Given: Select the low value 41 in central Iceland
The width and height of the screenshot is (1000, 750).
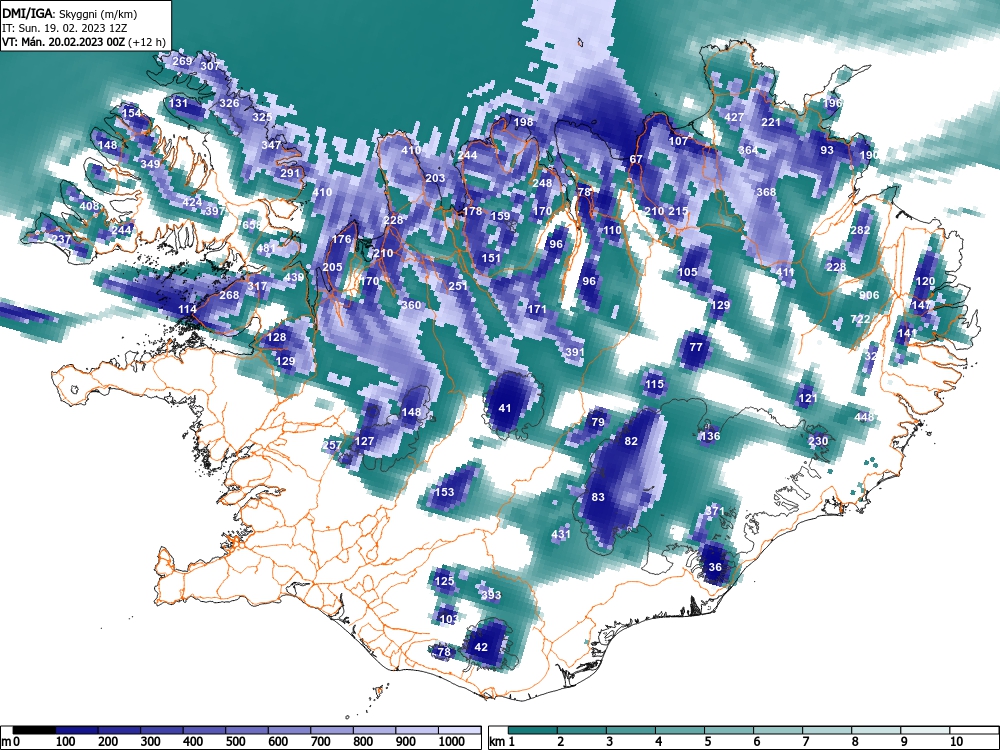Looking at the screenshot, I should tap(504, 408).
